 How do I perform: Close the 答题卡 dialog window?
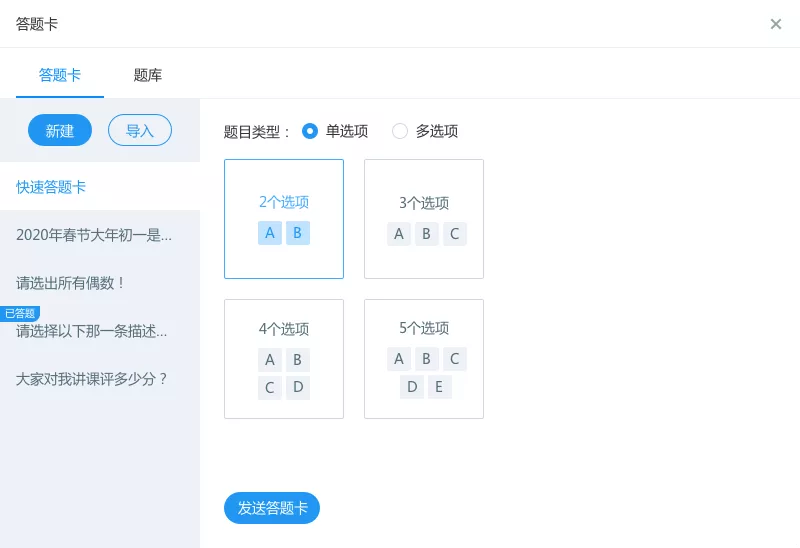[x=775, y=24]
